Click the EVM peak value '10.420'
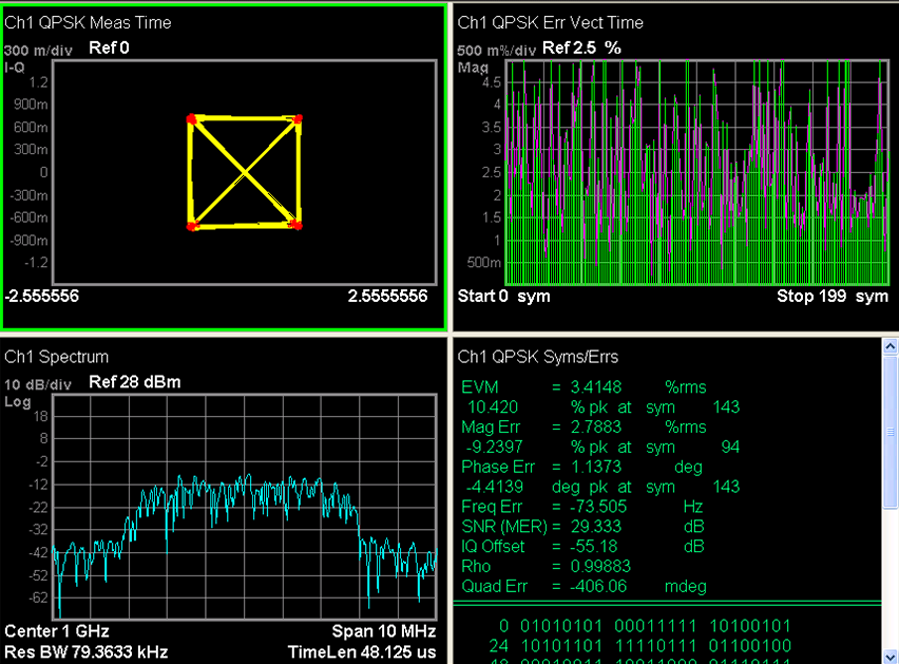The width and height of the screenshot is (900, 665). click(492, 407)
